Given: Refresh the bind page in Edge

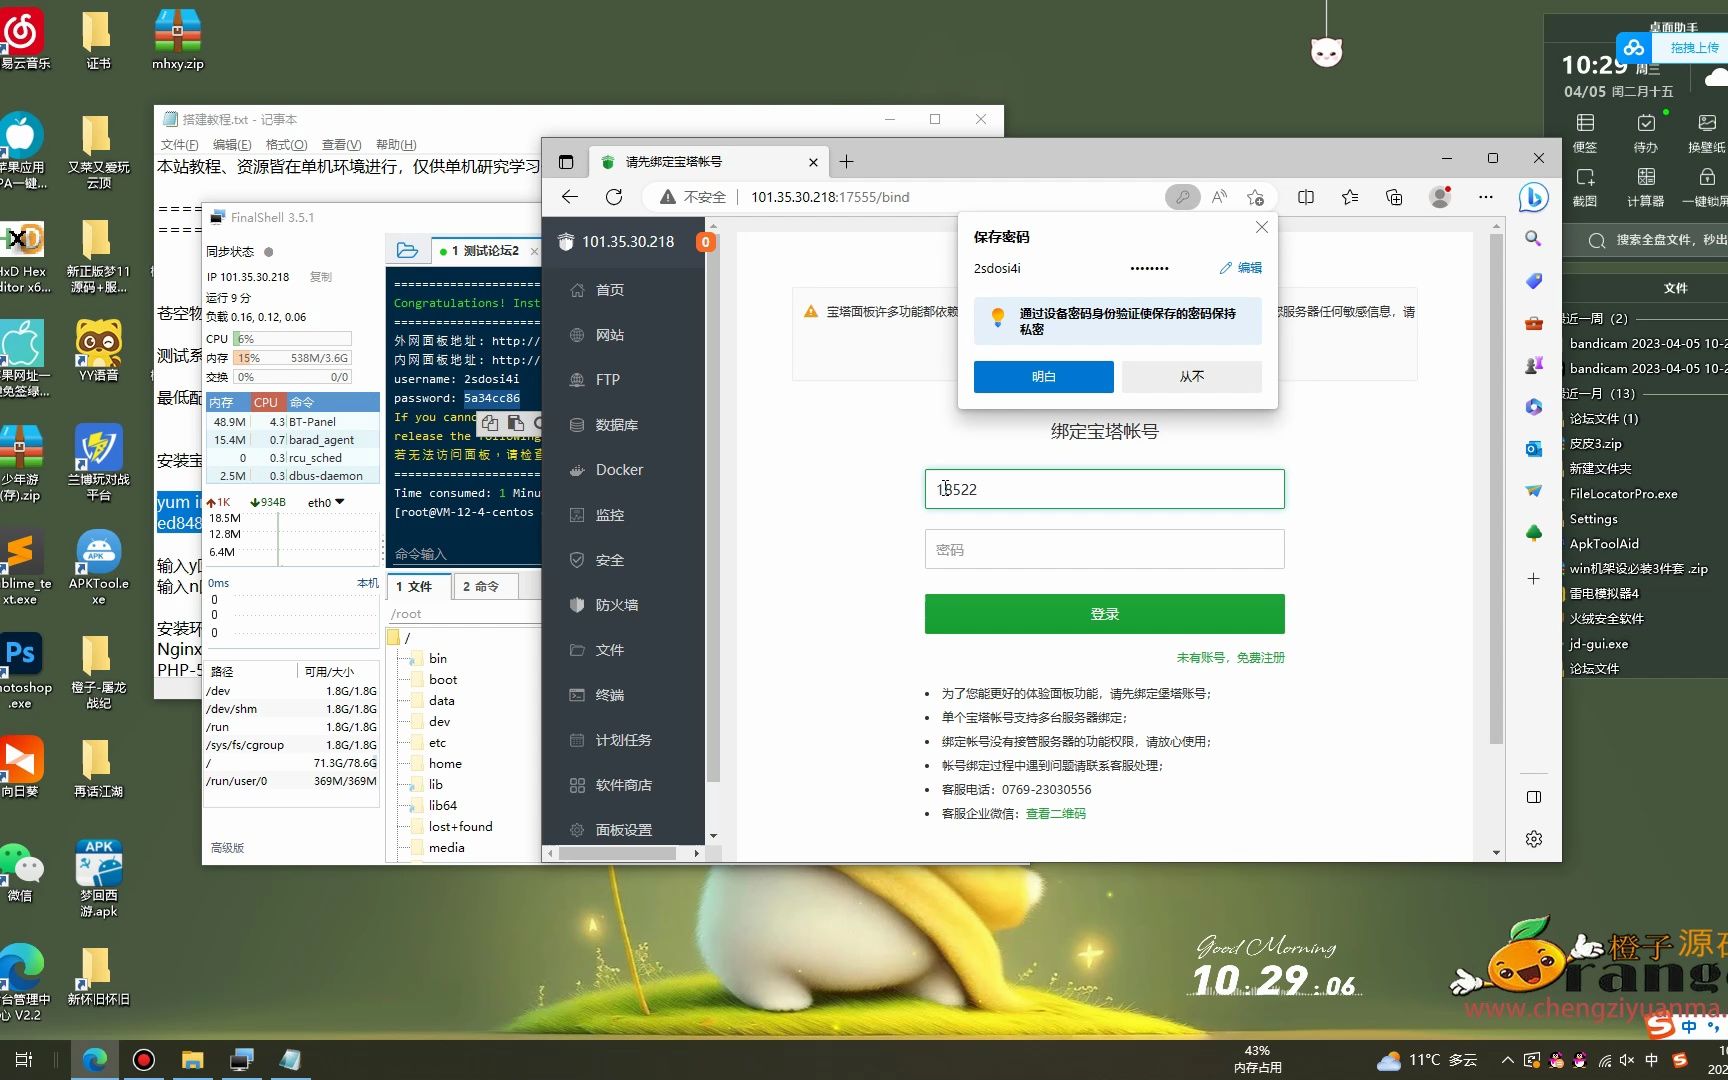Looking at the screenshot, I should [x=614, y=197].
